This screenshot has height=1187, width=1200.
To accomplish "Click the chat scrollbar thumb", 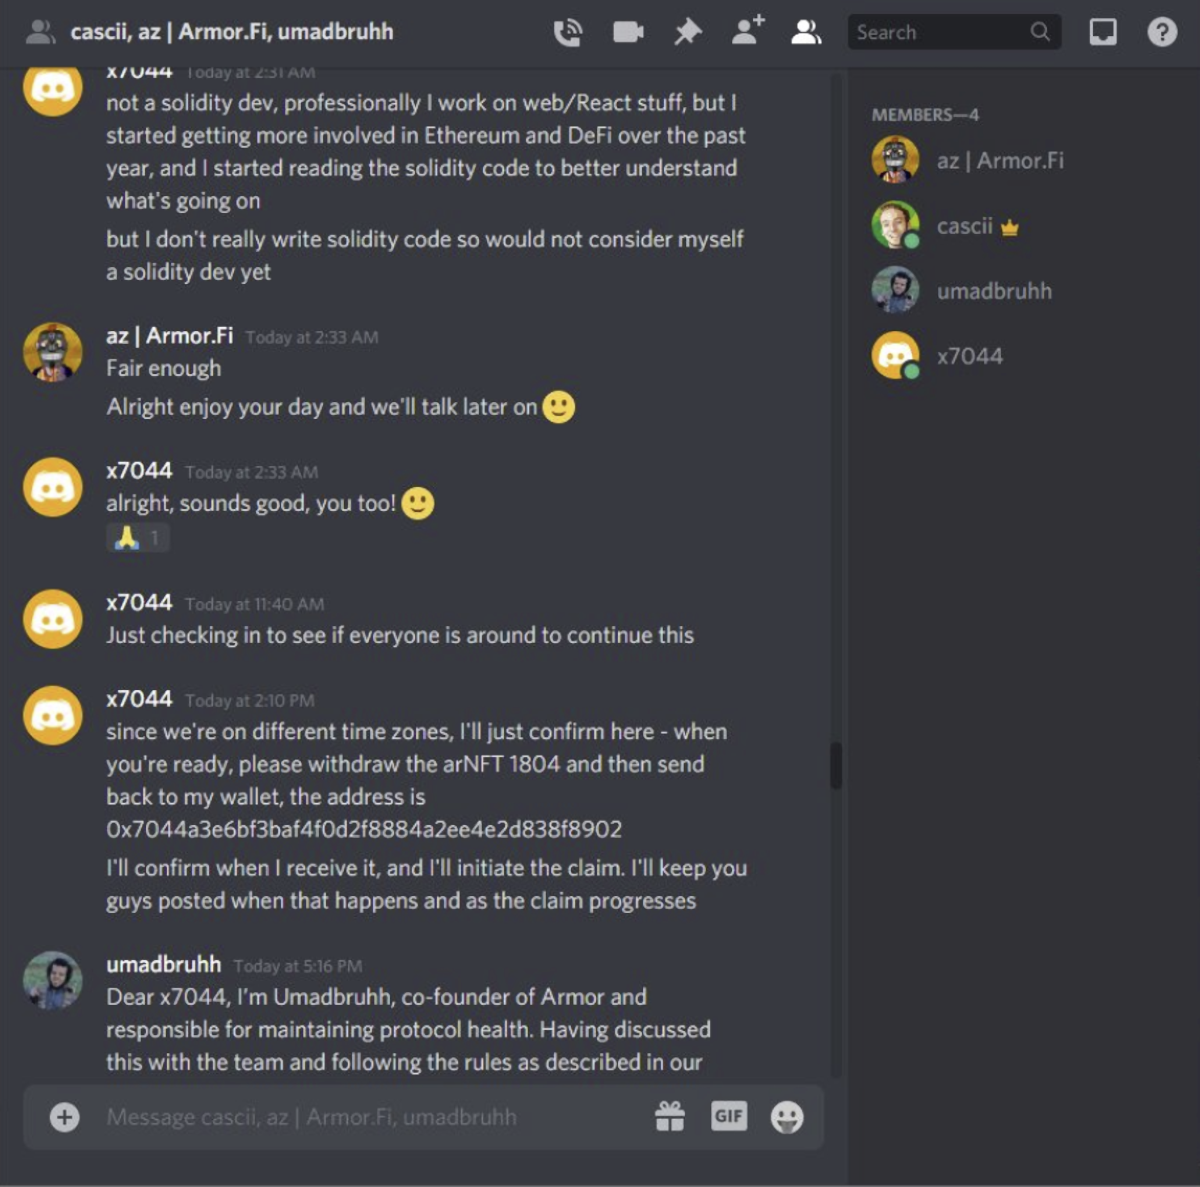I will (x=836, y=766).
